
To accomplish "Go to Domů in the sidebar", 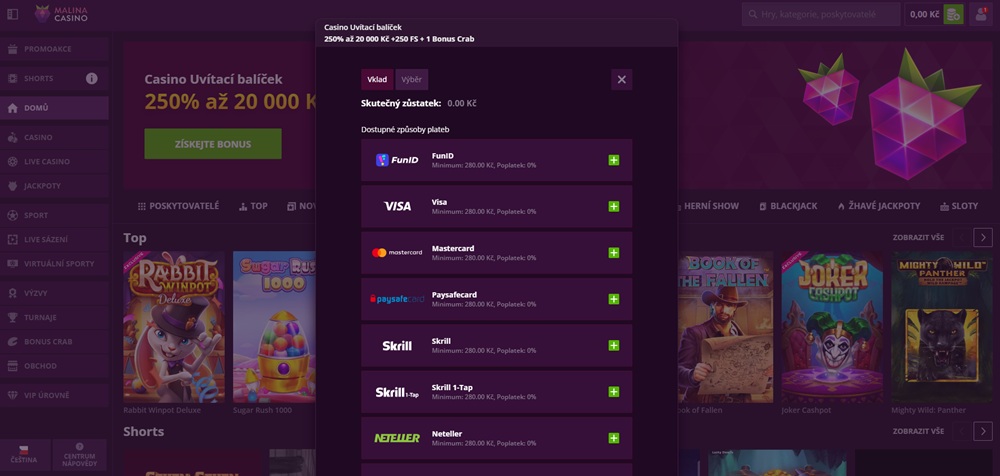I will [54, 108].
